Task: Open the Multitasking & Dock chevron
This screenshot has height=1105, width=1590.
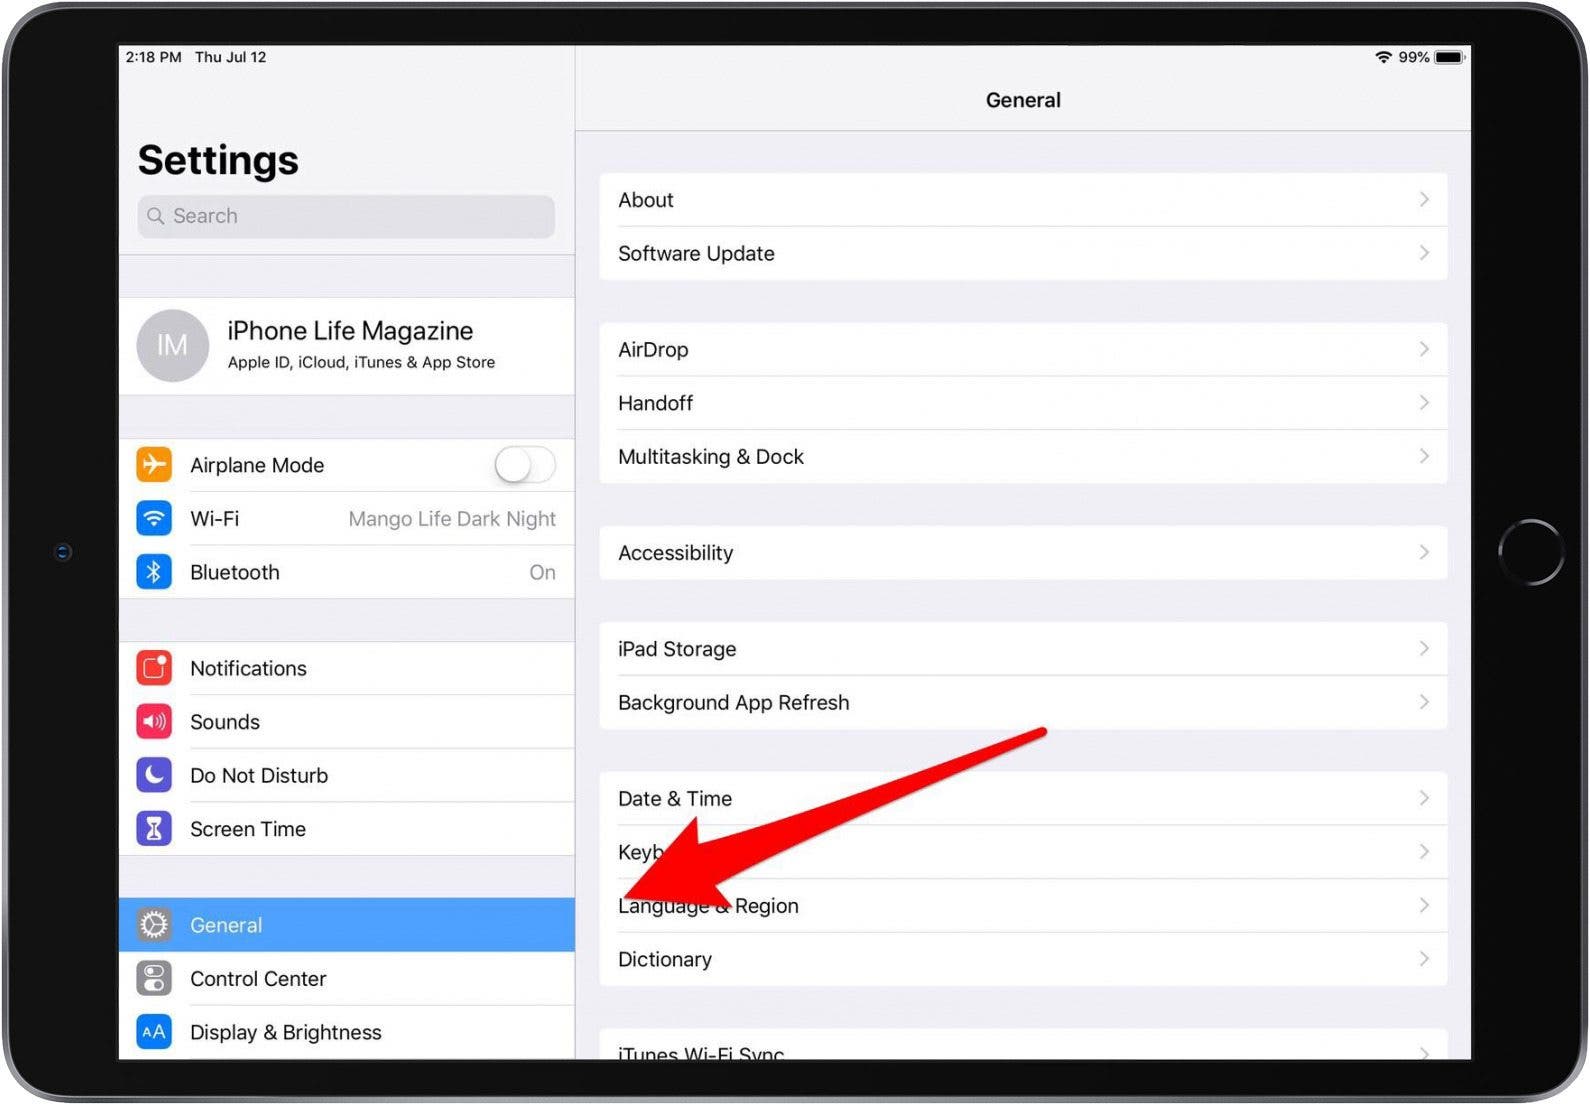Action: [1424, 456]
